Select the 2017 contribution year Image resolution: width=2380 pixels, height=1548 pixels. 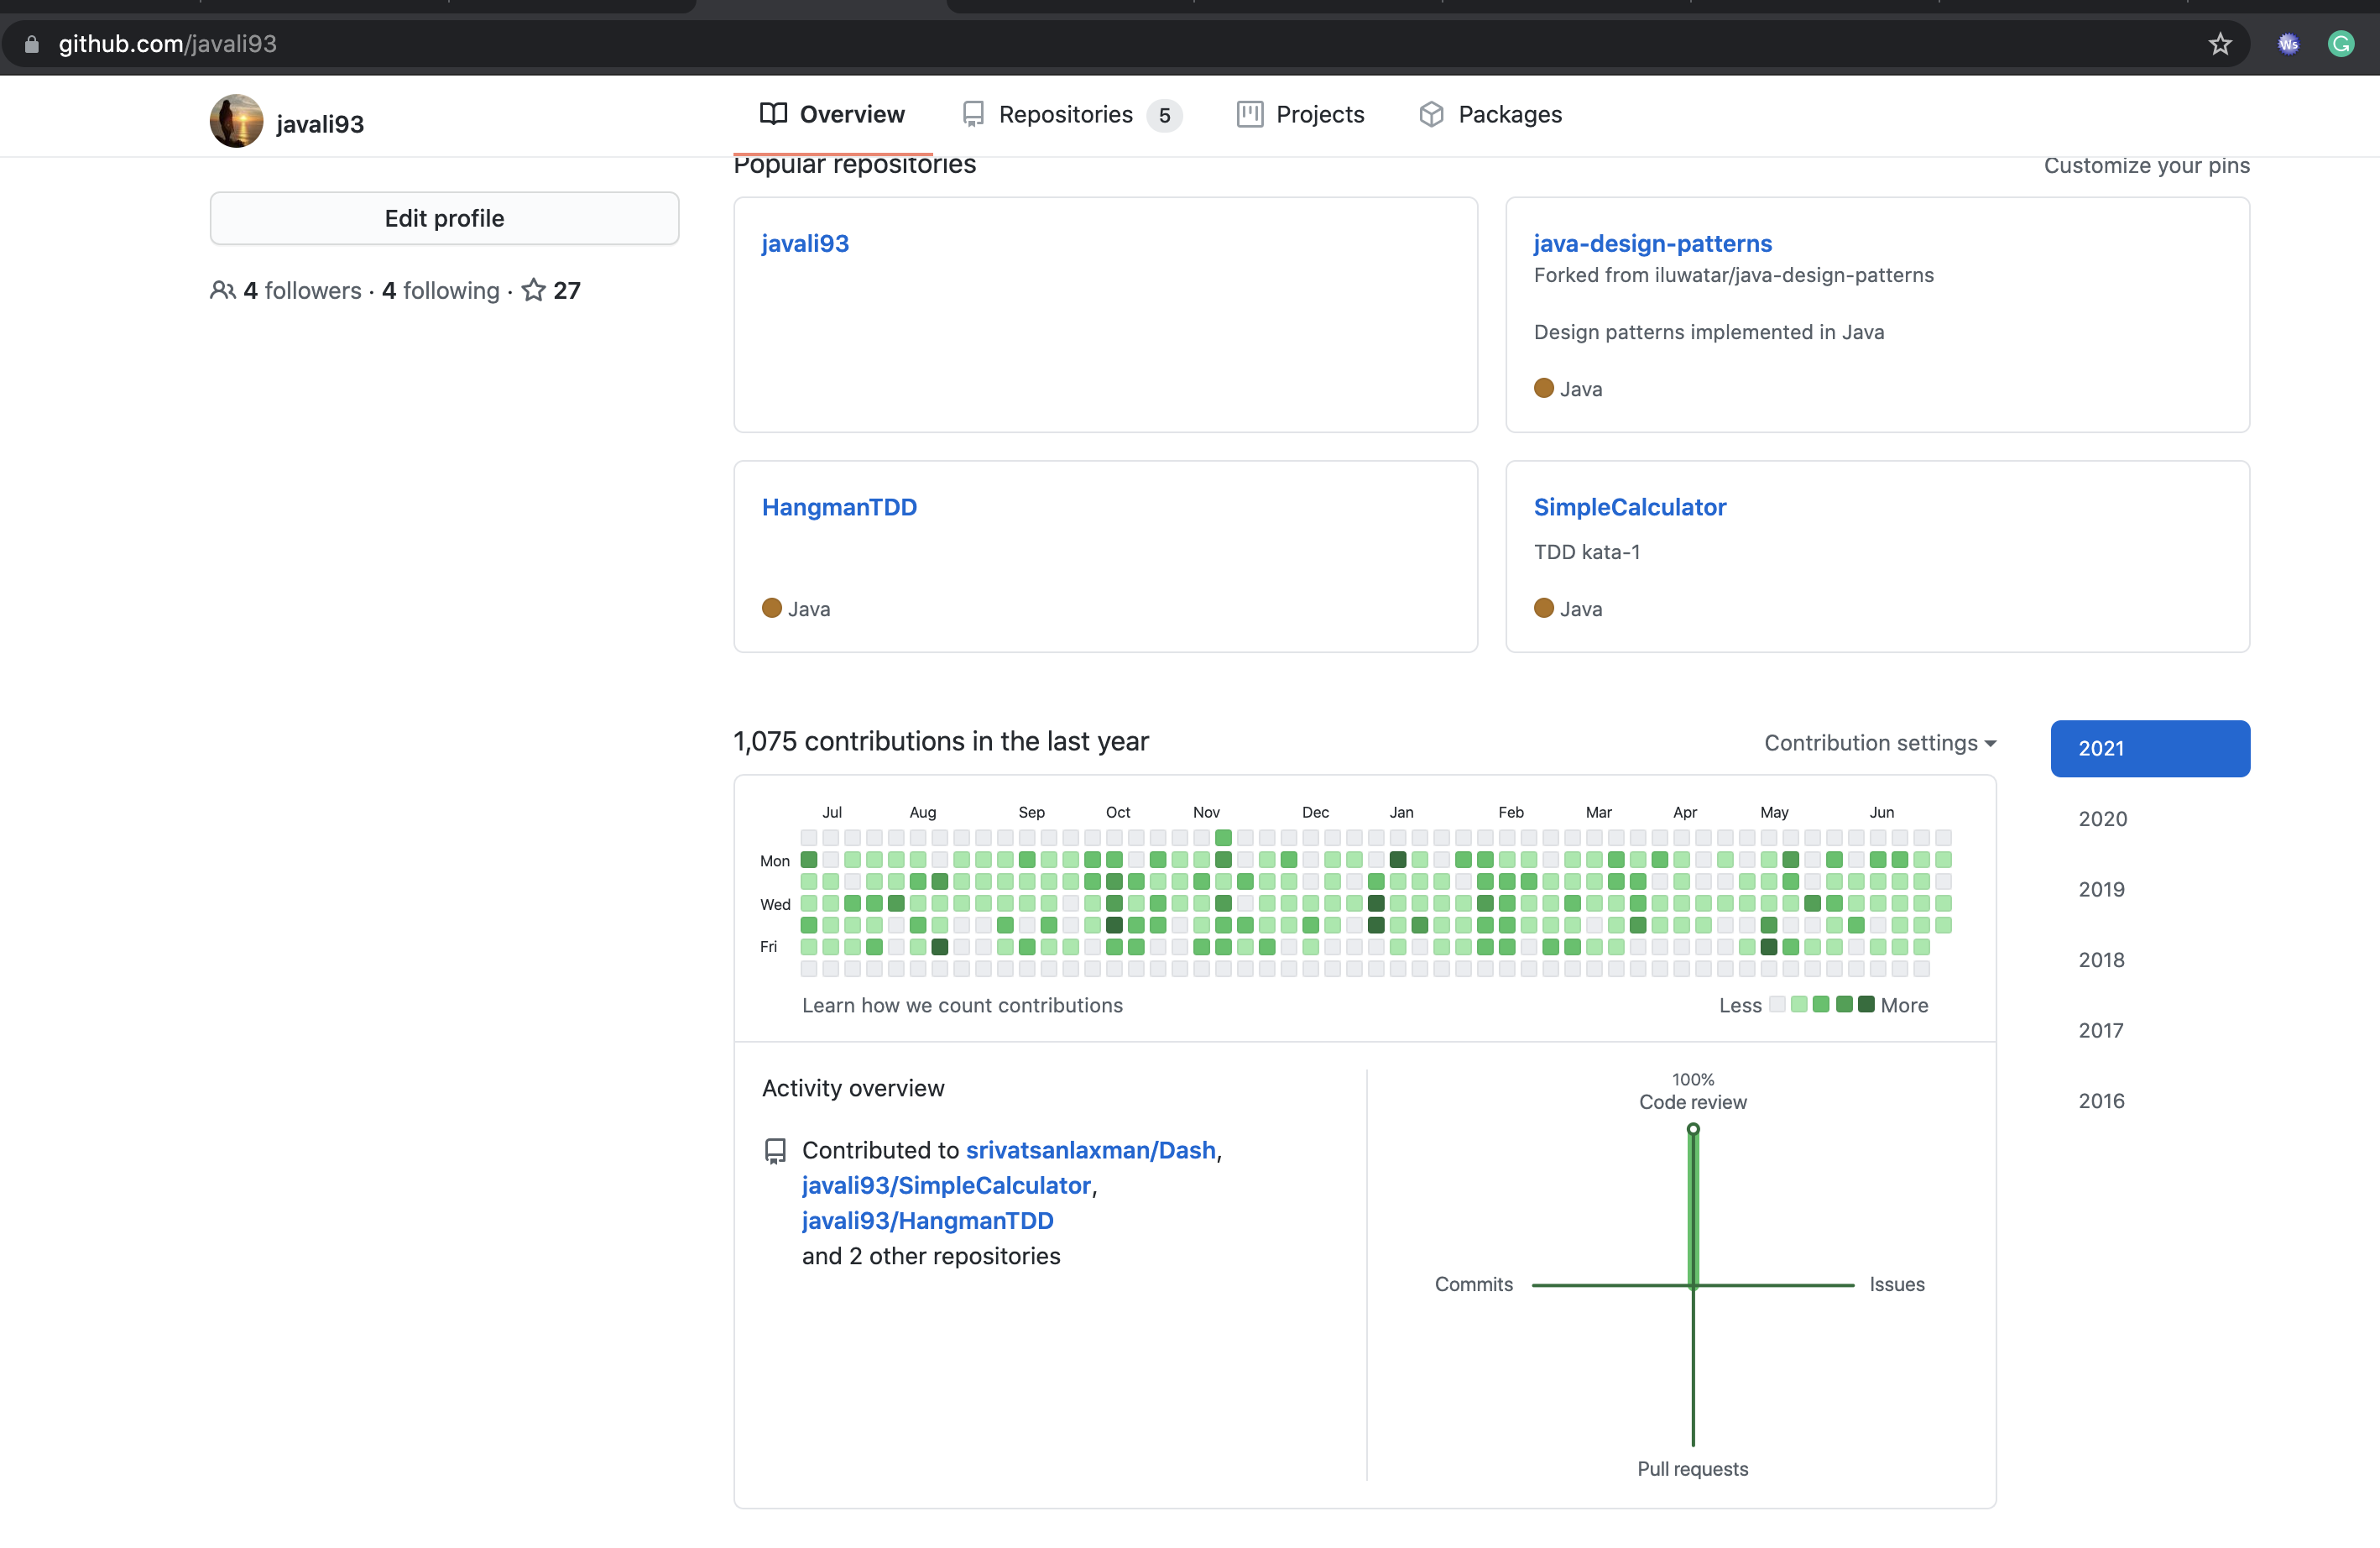[x=2100, y=1030]
